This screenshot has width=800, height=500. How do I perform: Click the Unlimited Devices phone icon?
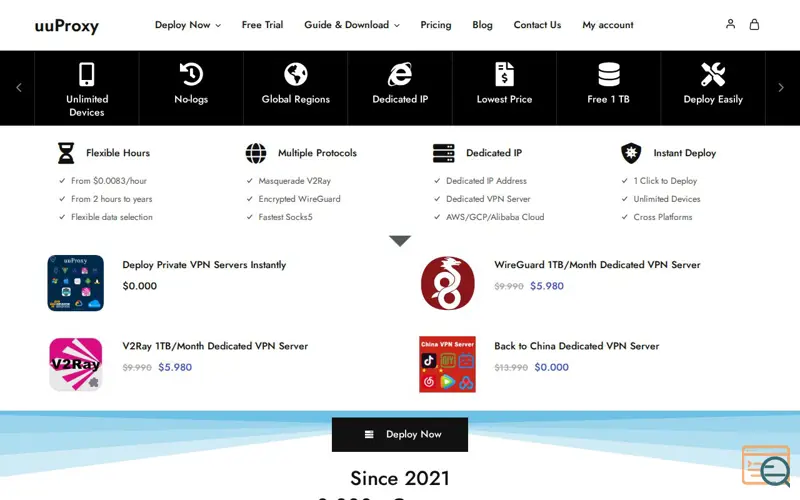pos(87,74)
